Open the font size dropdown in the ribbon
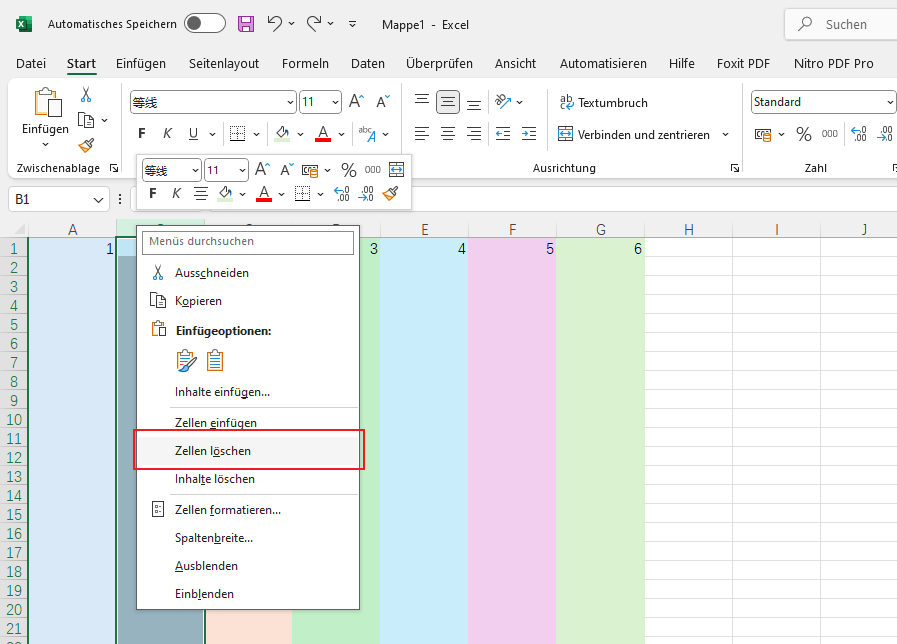This screenshot has height=644, width=897. 335,102
